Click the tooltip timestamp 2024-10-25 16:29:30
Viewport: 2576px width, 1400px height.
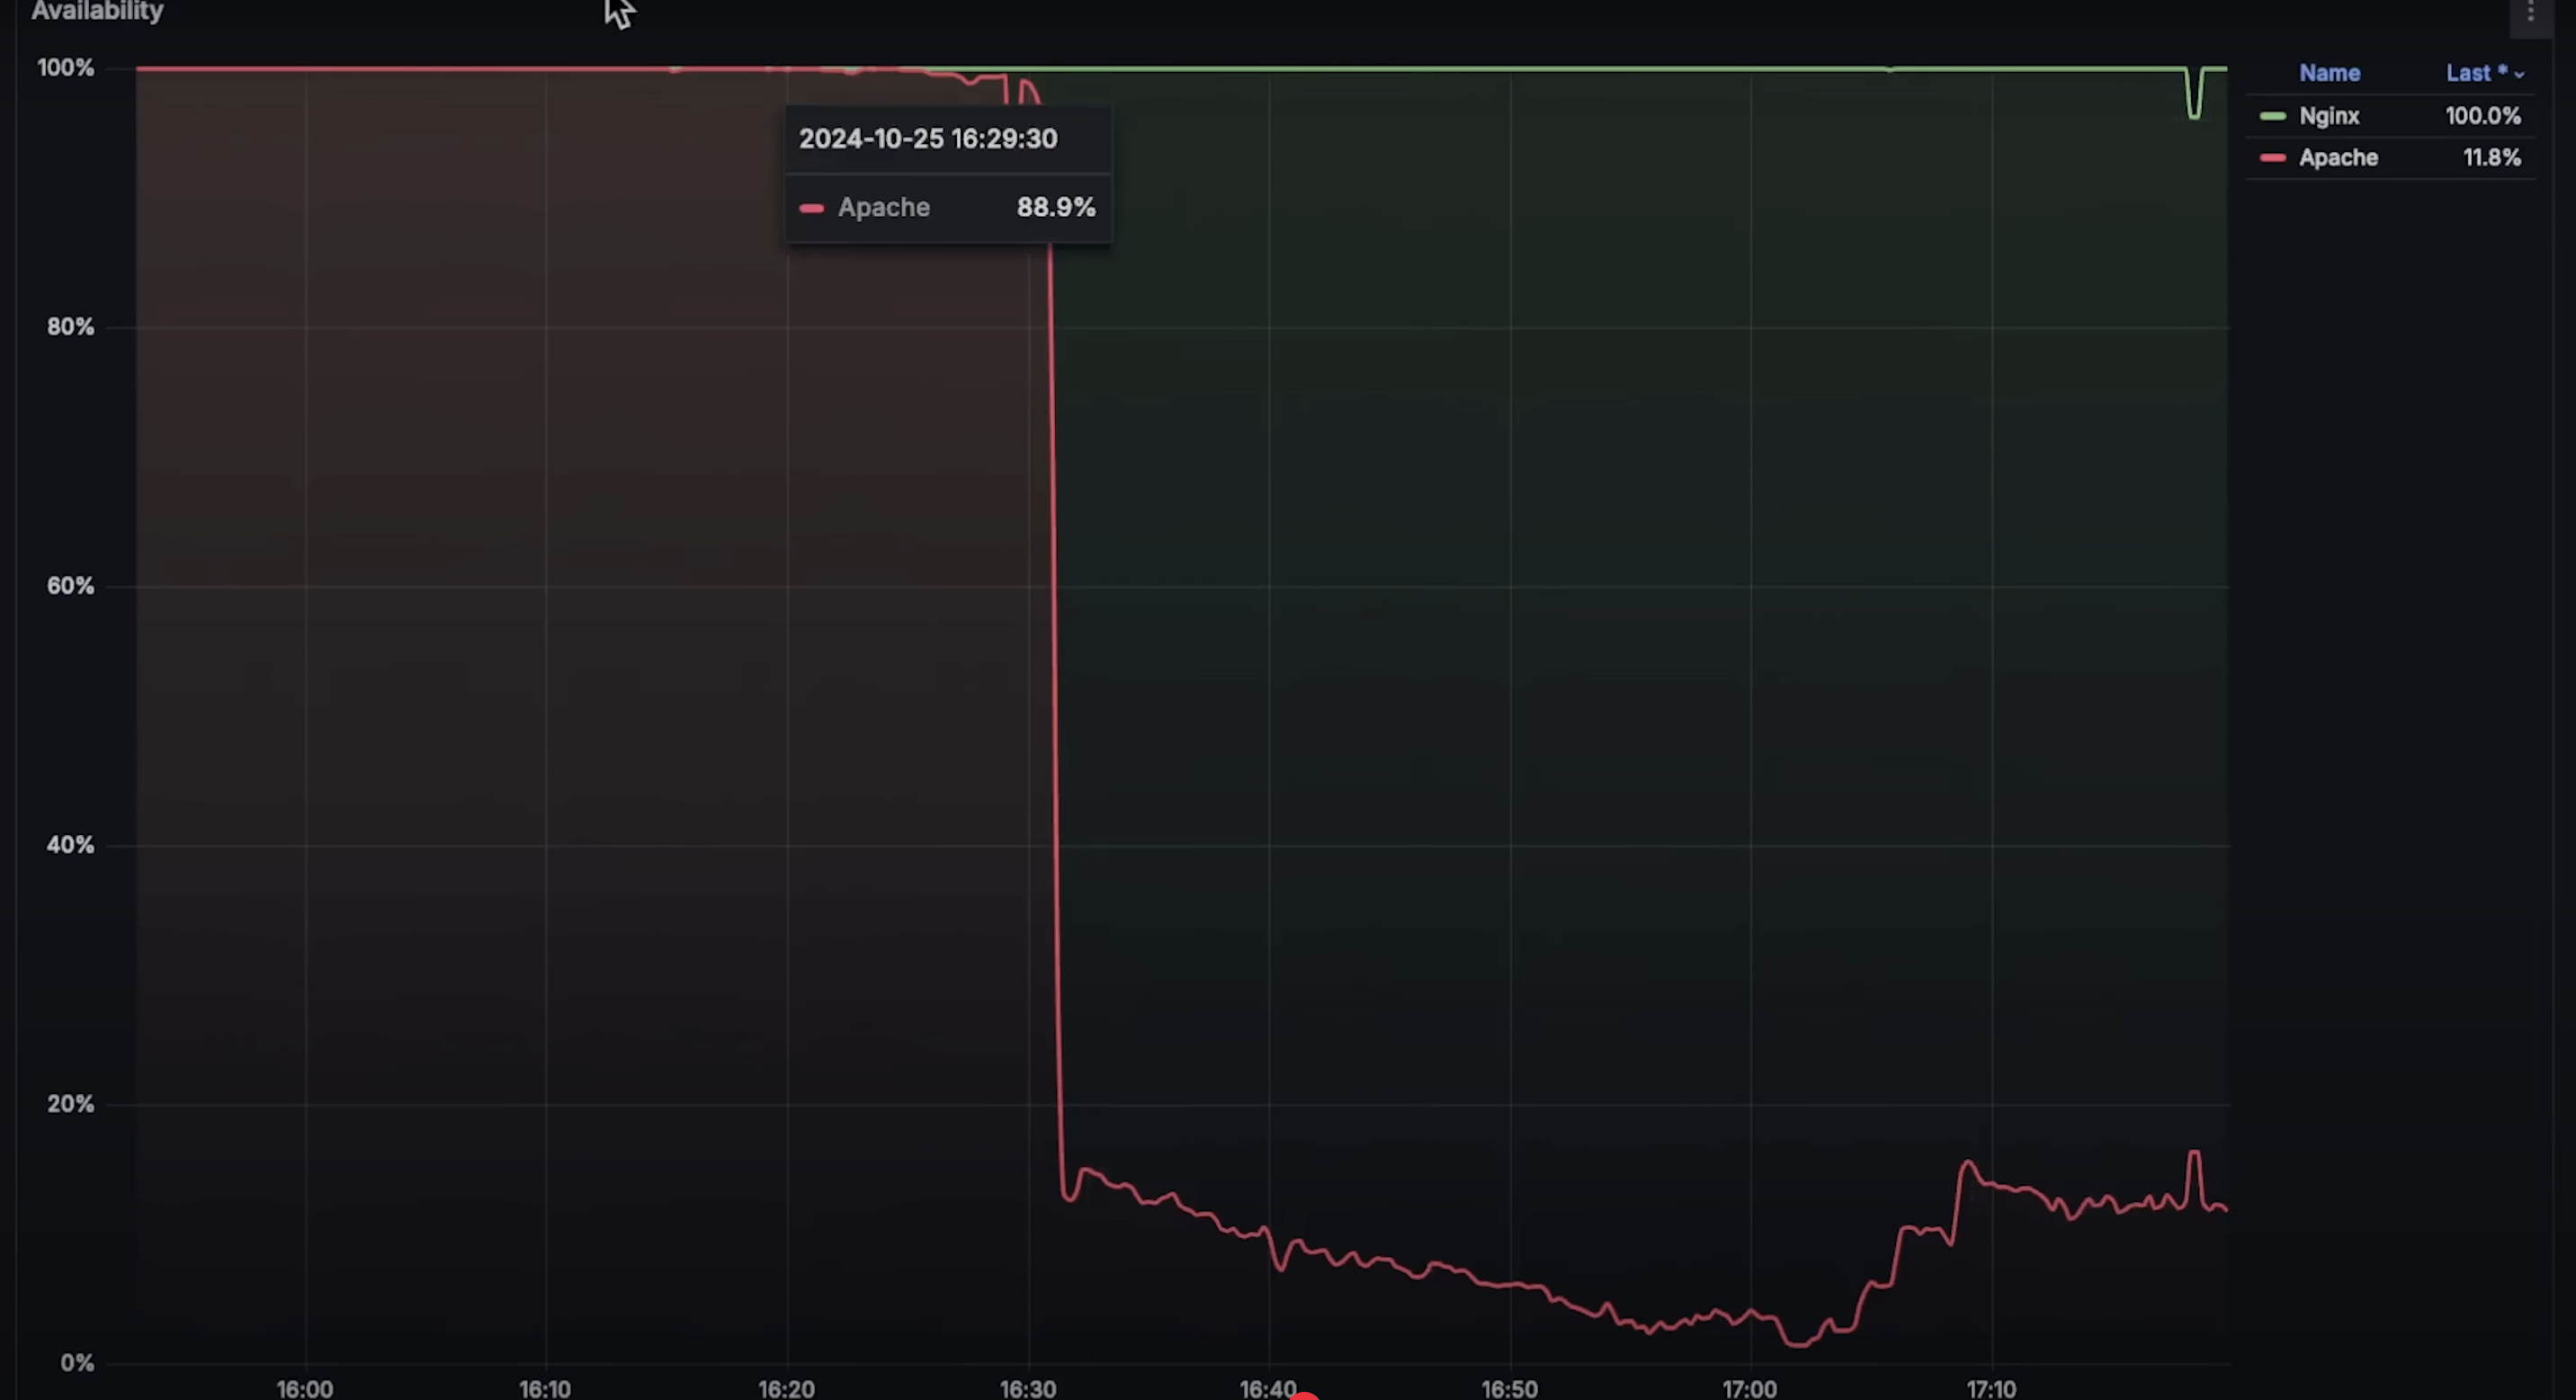click(927, 139)
